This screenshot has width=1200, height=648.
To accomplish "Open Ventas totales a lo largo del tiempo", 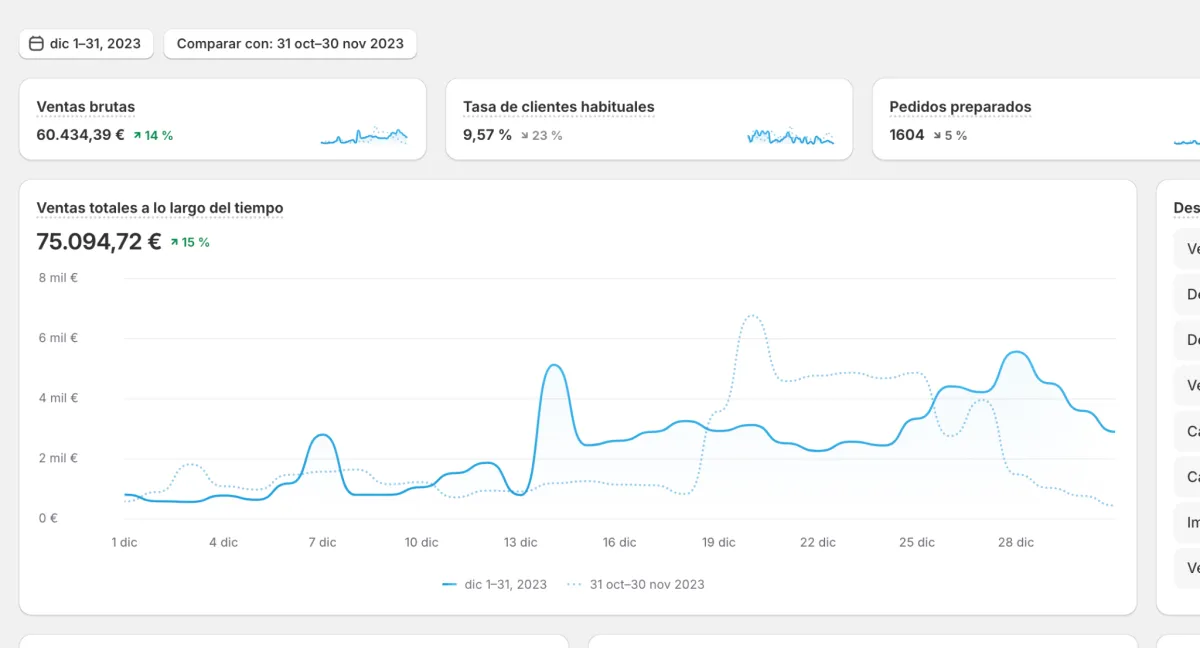I will [160, 208].
